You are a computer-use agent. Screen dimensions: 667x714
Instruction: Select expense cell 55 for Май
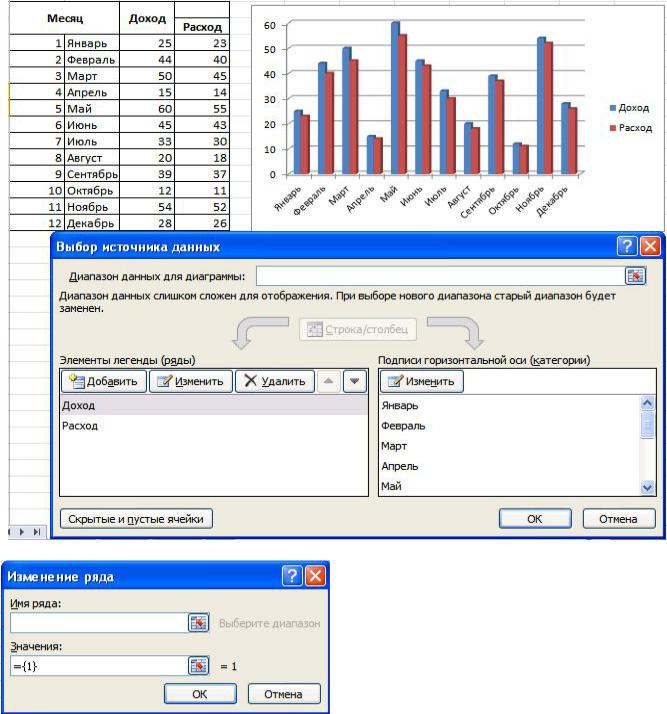tap(202, 109)
